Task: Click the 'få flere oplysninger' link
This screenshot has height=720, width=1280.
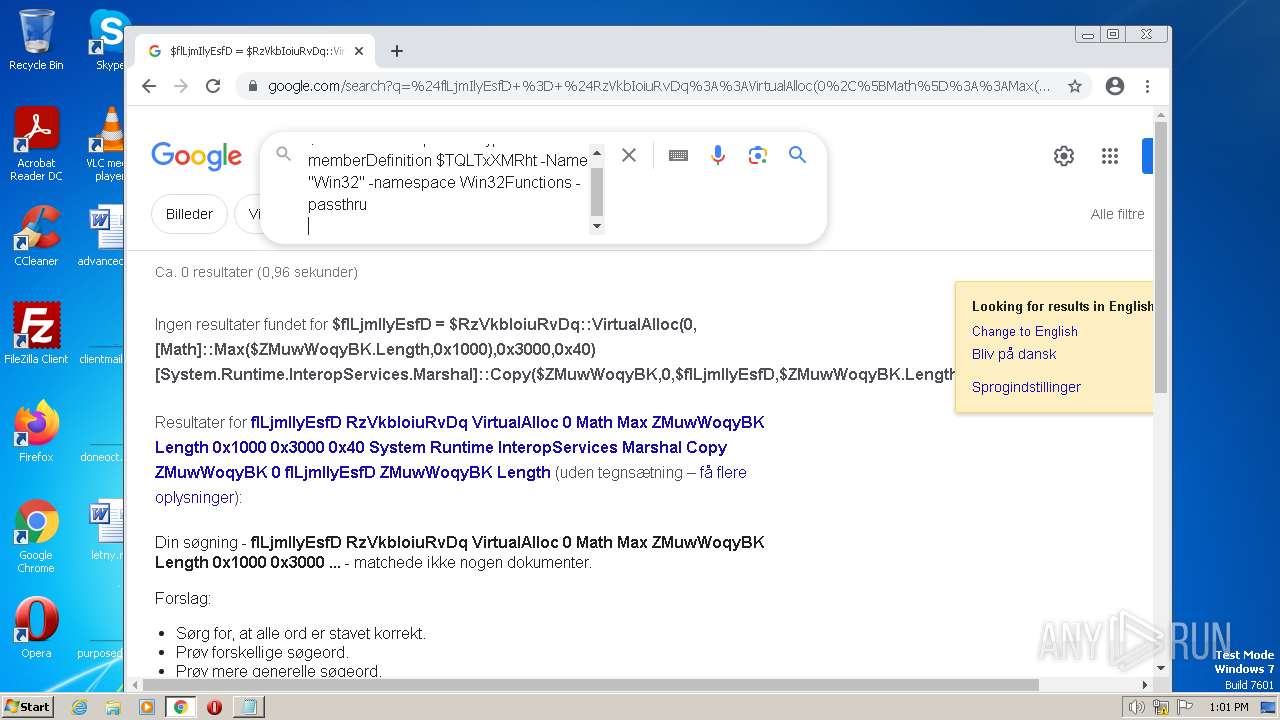Action: 451,485
